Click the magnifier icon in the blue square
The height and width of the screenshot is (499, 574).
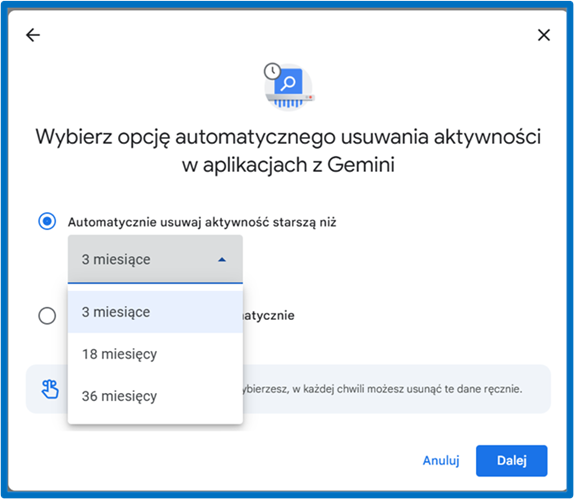click(288, 82)
